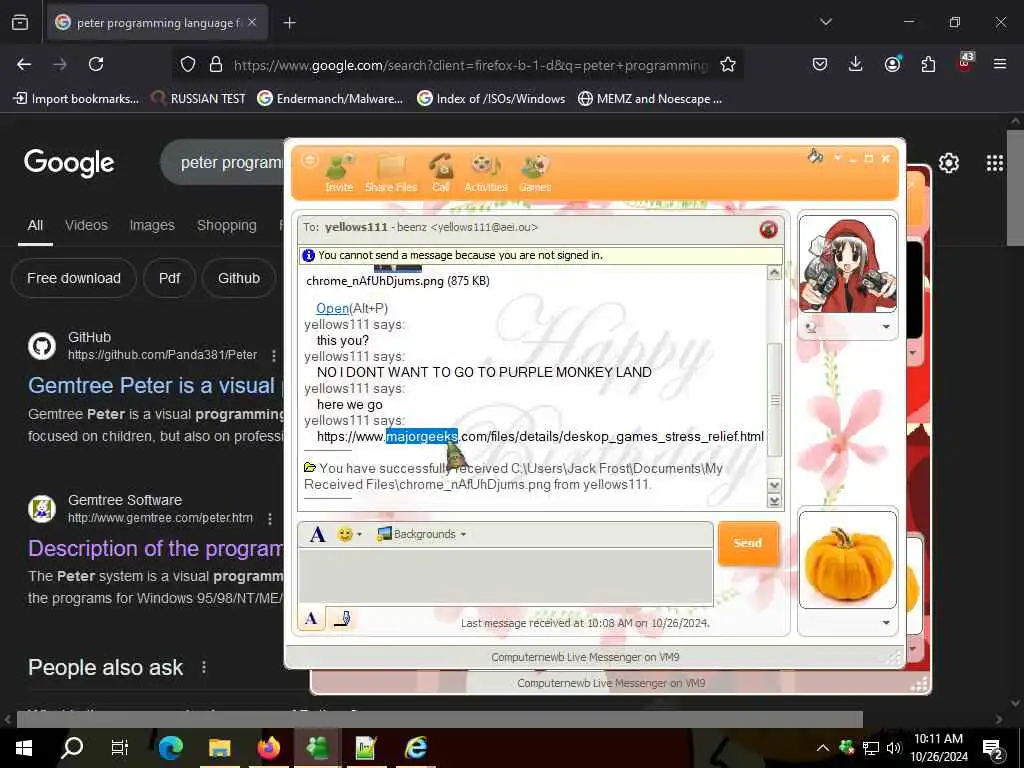
Task: Open the Windows Start menu
Action: pyautogui.click(x=24, y=748)
